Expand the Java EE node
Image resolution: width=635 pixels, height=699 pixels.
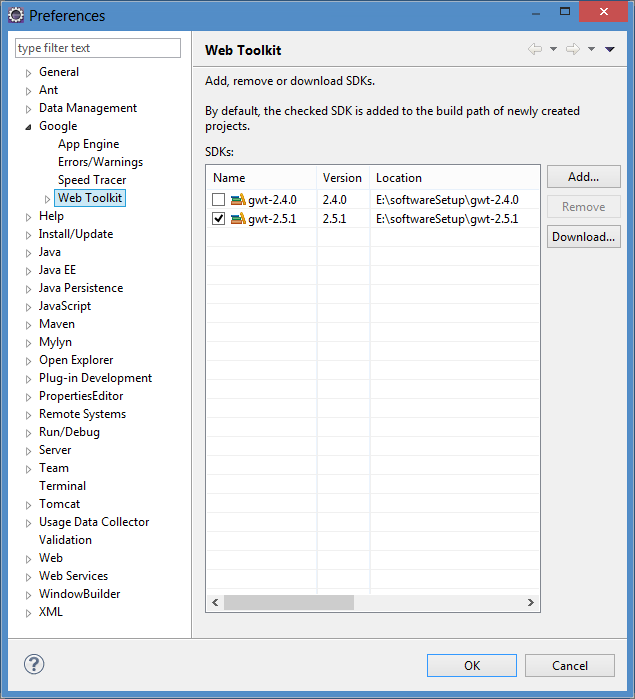point(29,271)
